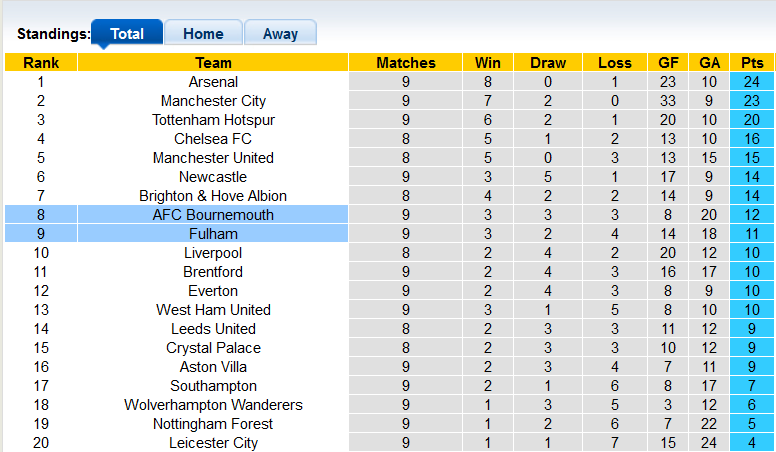The width and height of the screenshot is (776, 452).
Task: Switch to the Home standings tab
Action: tap(203, 34)
